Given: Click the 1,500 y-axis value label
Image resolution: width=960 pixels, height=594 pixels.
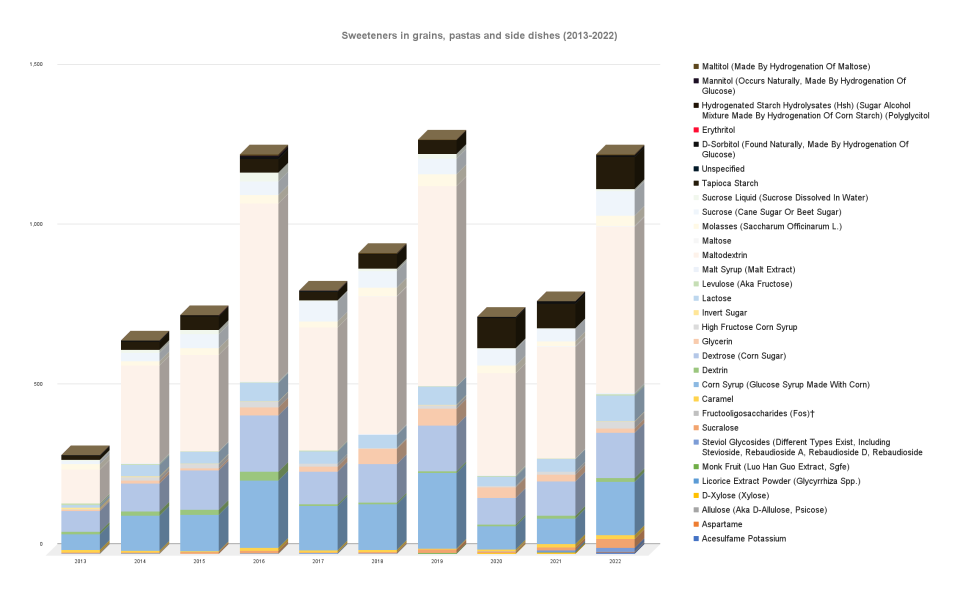Looking at the screenshot, I should click(36, 64).
